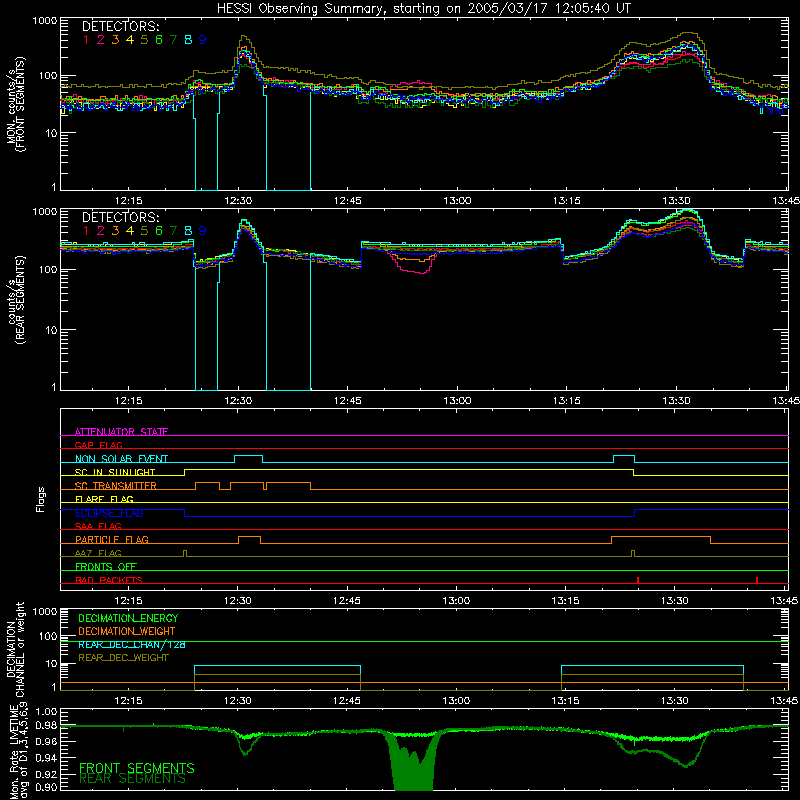Click the FRONT SEGMENTS livetime legend label
Viewport: 800px width, 800px height.
pos(137,768)
